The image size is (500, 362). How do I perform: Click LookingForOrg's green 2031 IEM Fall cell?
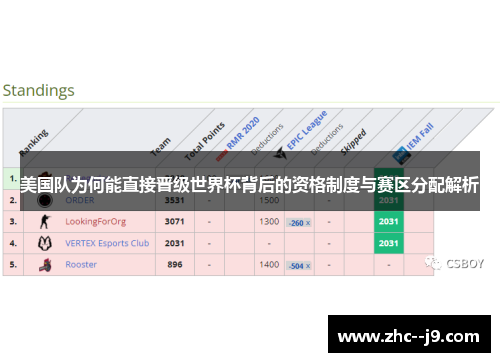point(389,222)
